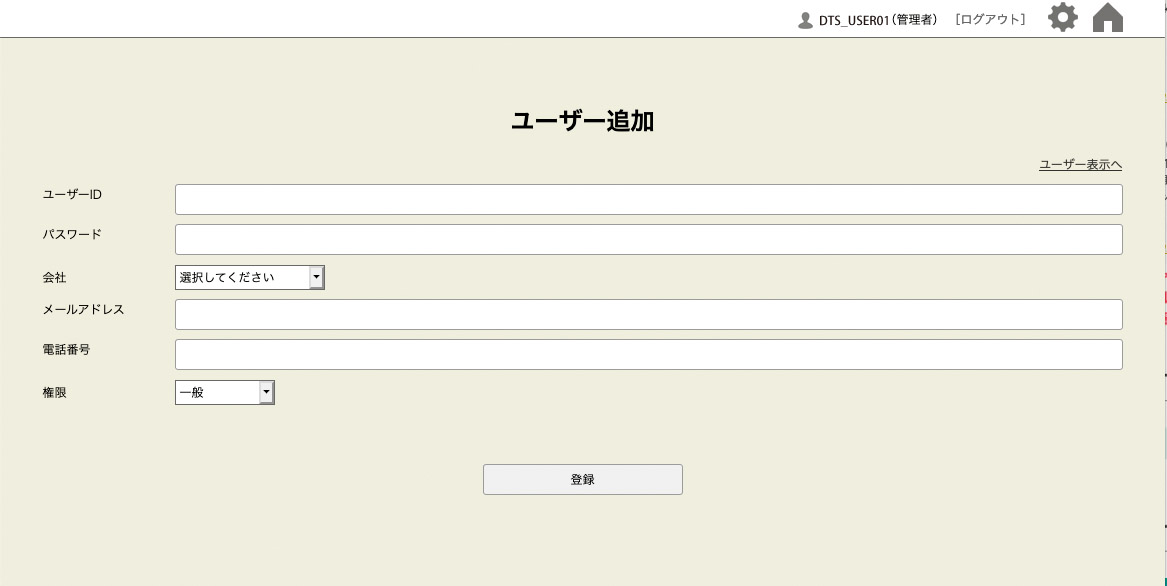1167x586 pixels.
Task: Click the user silhouette icon
Action: 805,20
